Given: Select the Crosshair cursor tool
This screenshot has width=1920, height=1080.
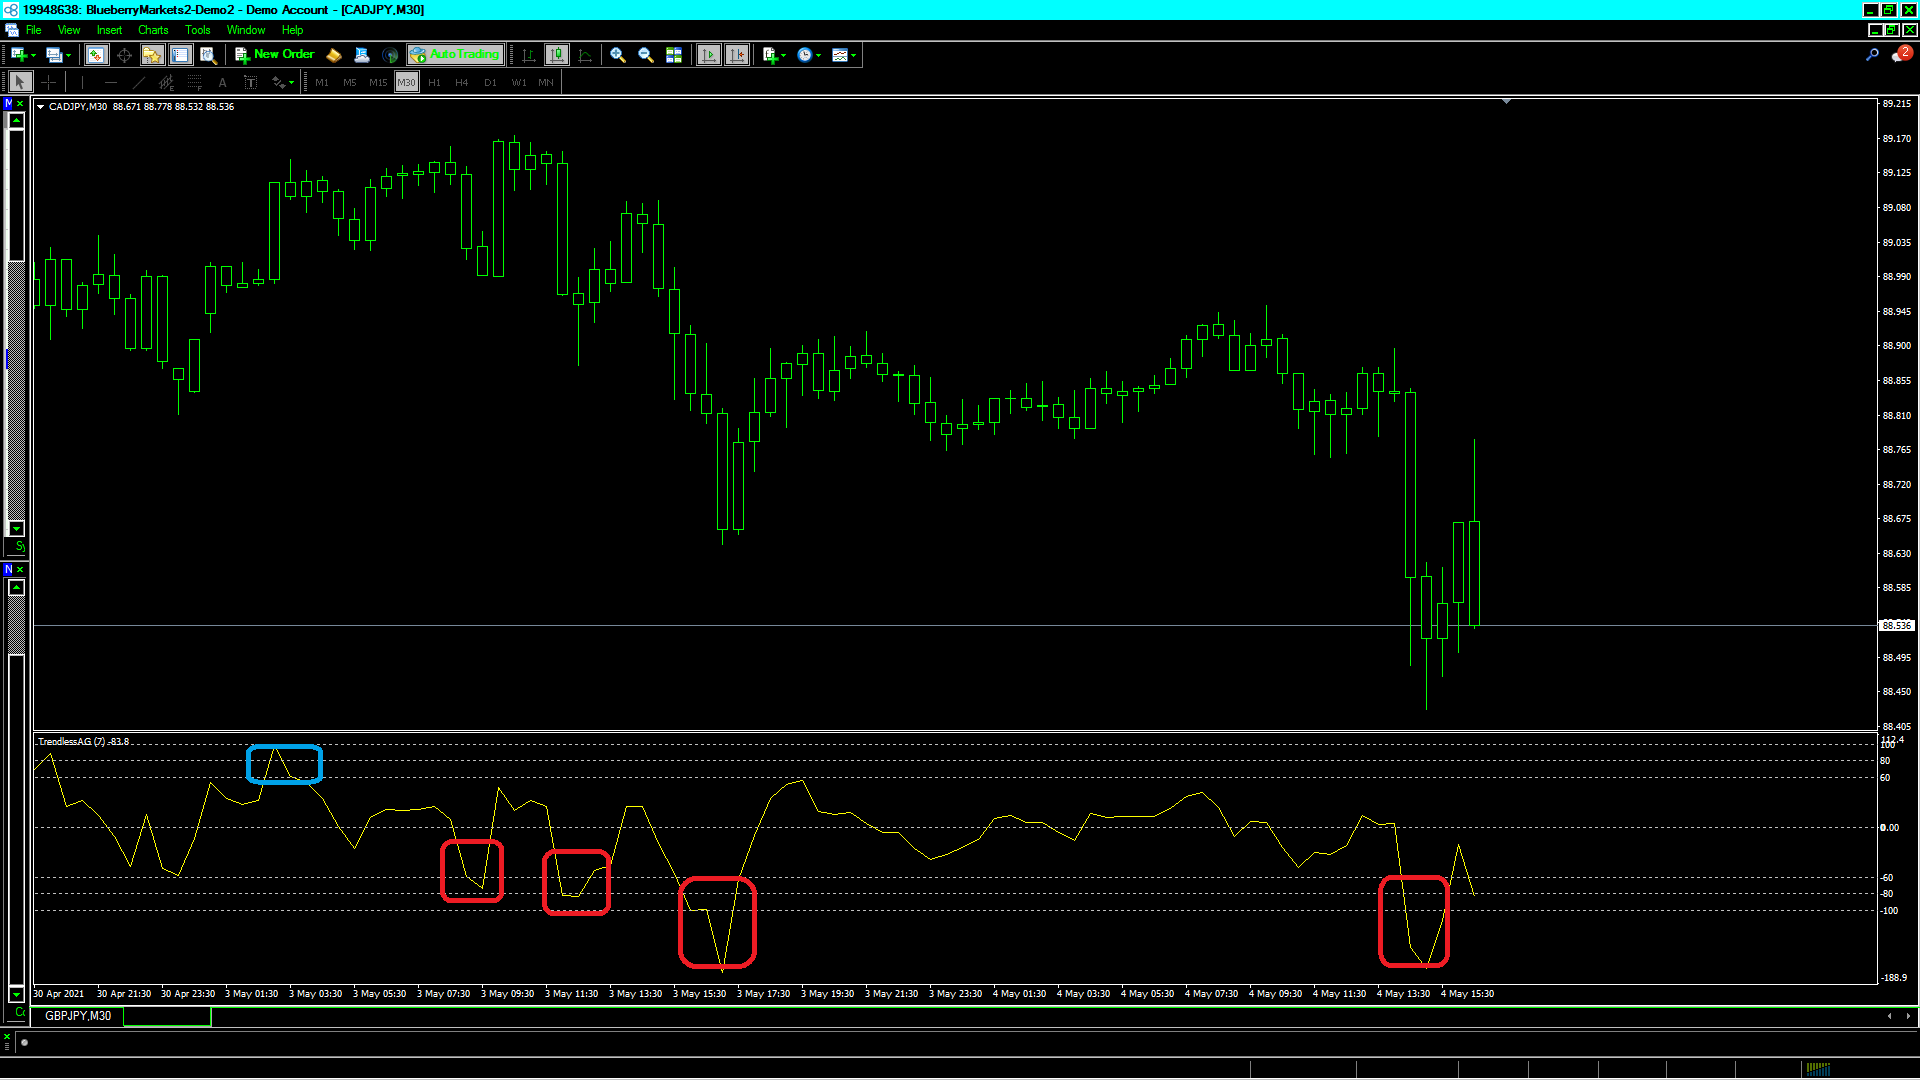Looking at the screenshot, I should pos(48,83).
